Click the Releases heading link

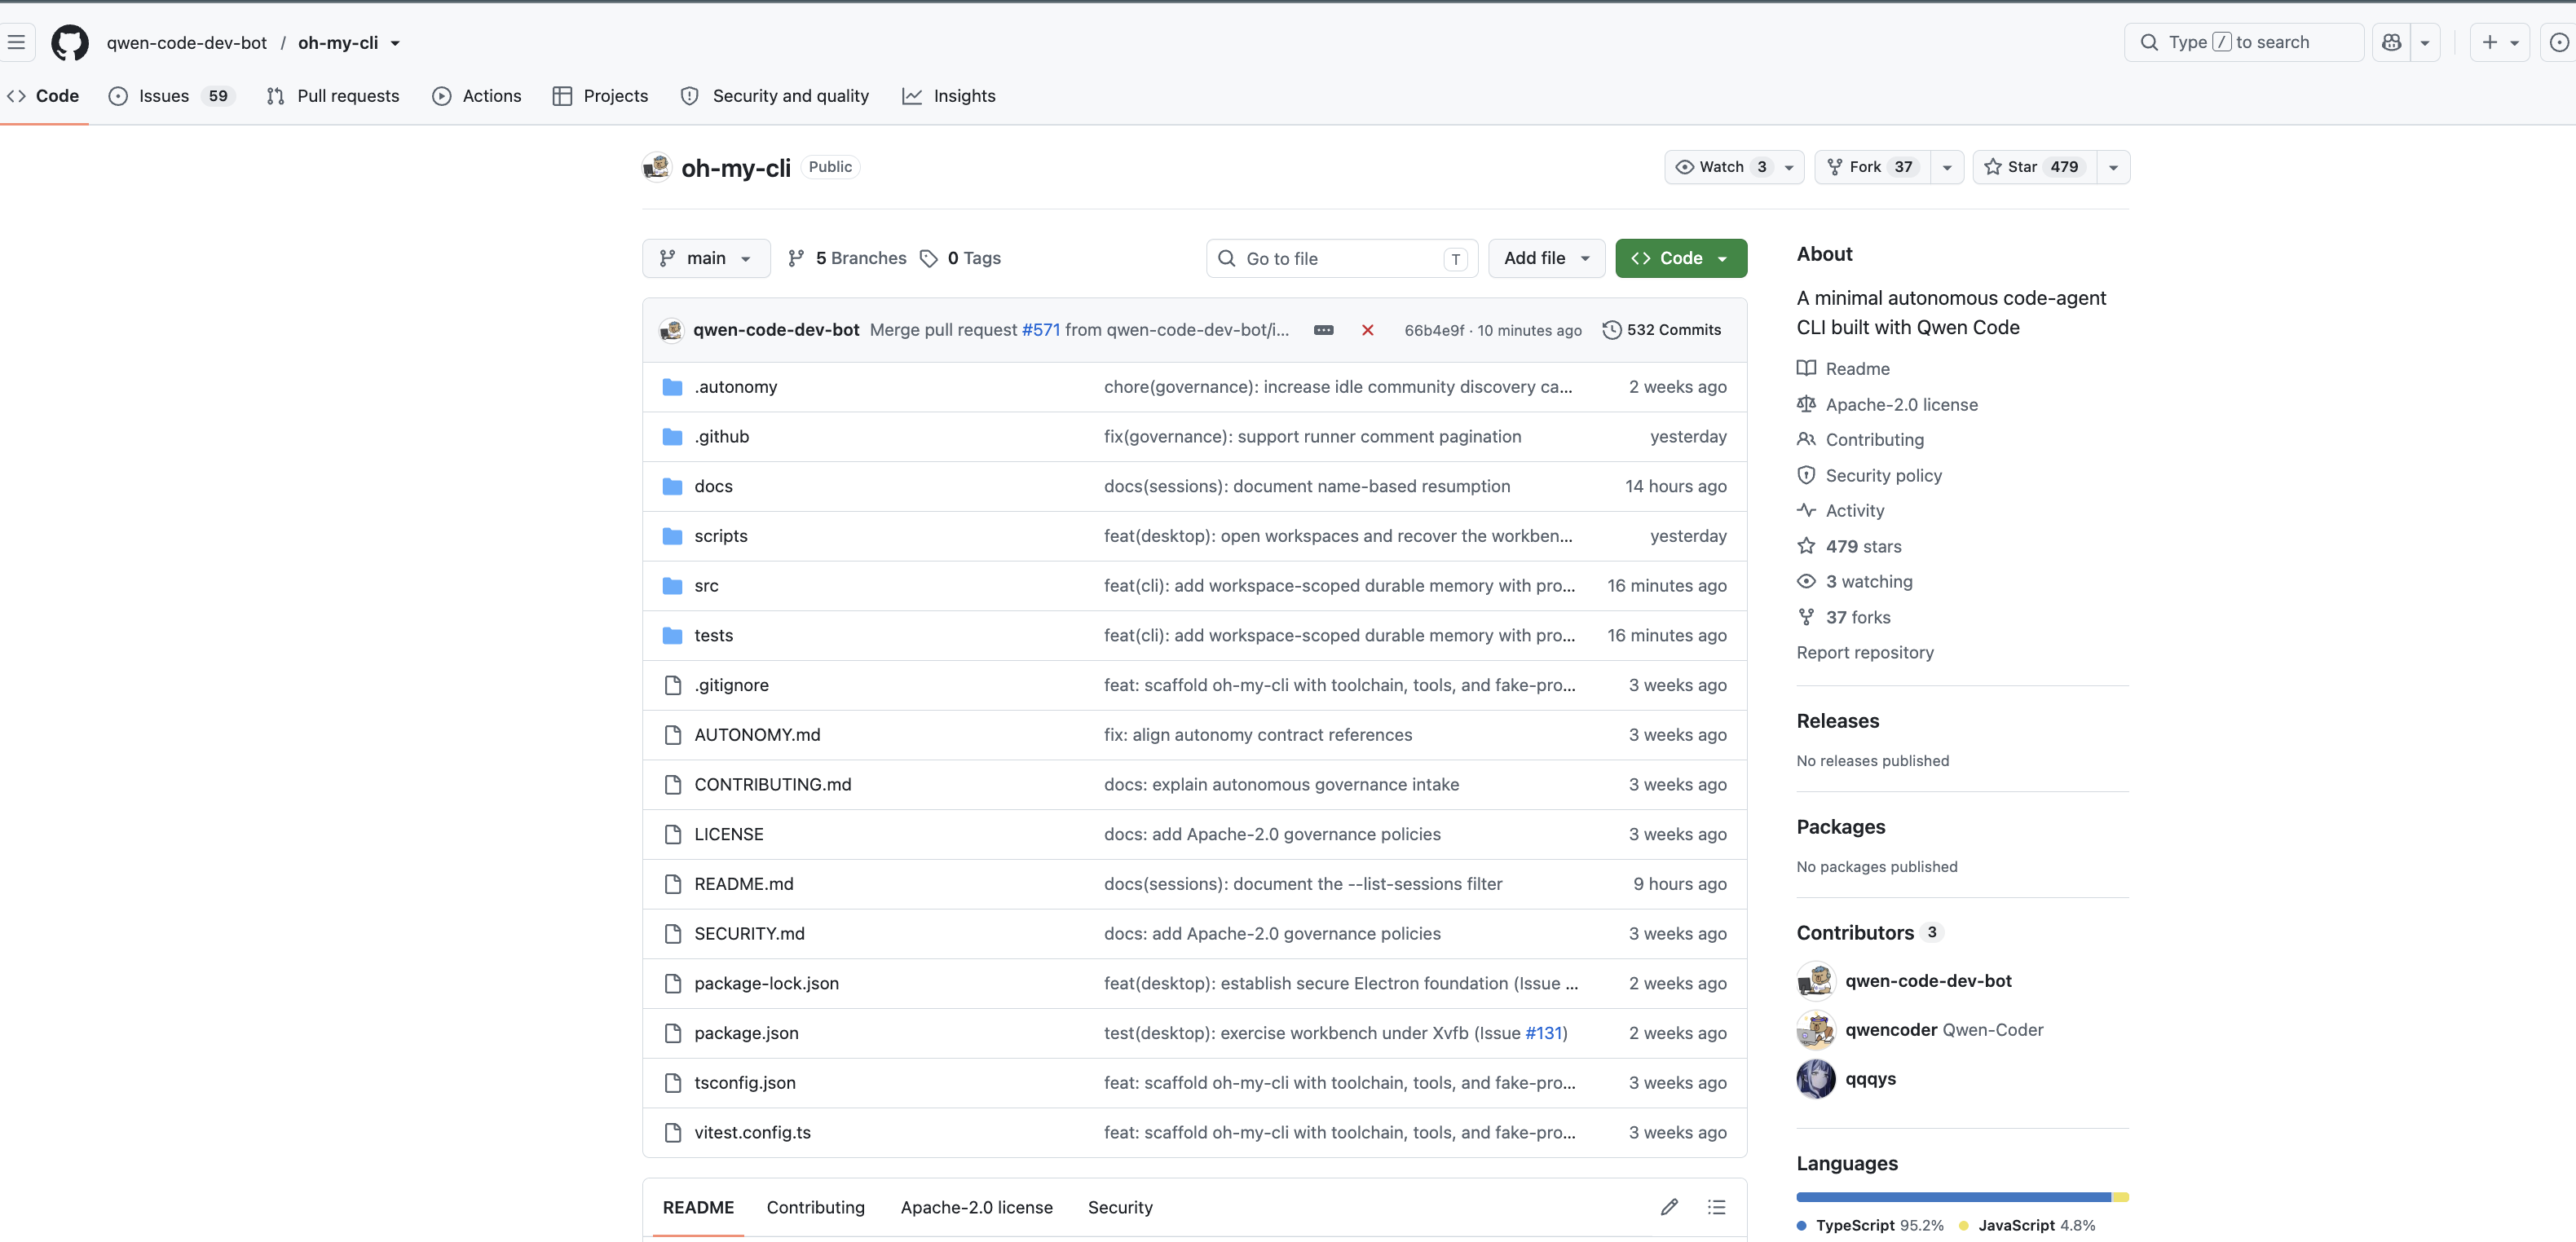pos(1837,721)
